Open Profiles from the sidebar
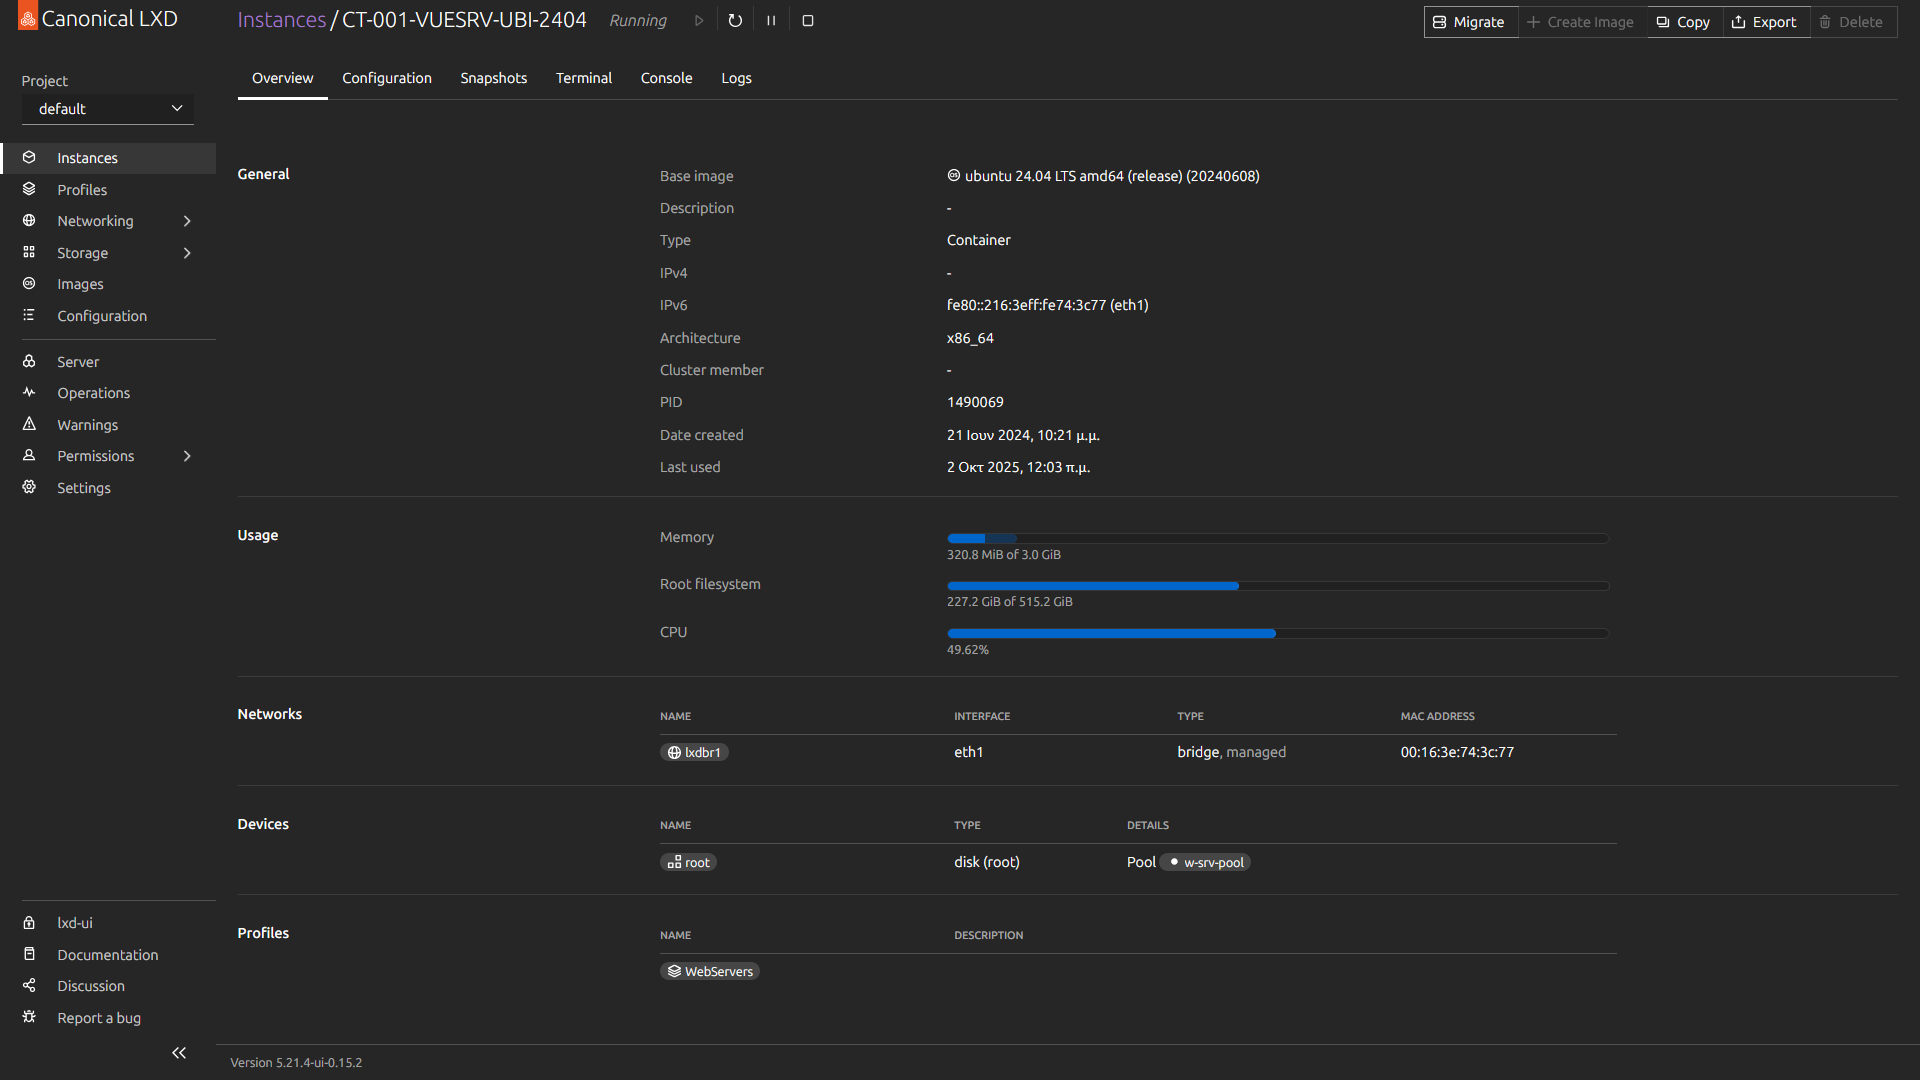The height and width of the screenshot is (1080, 1920). [108, 190]
